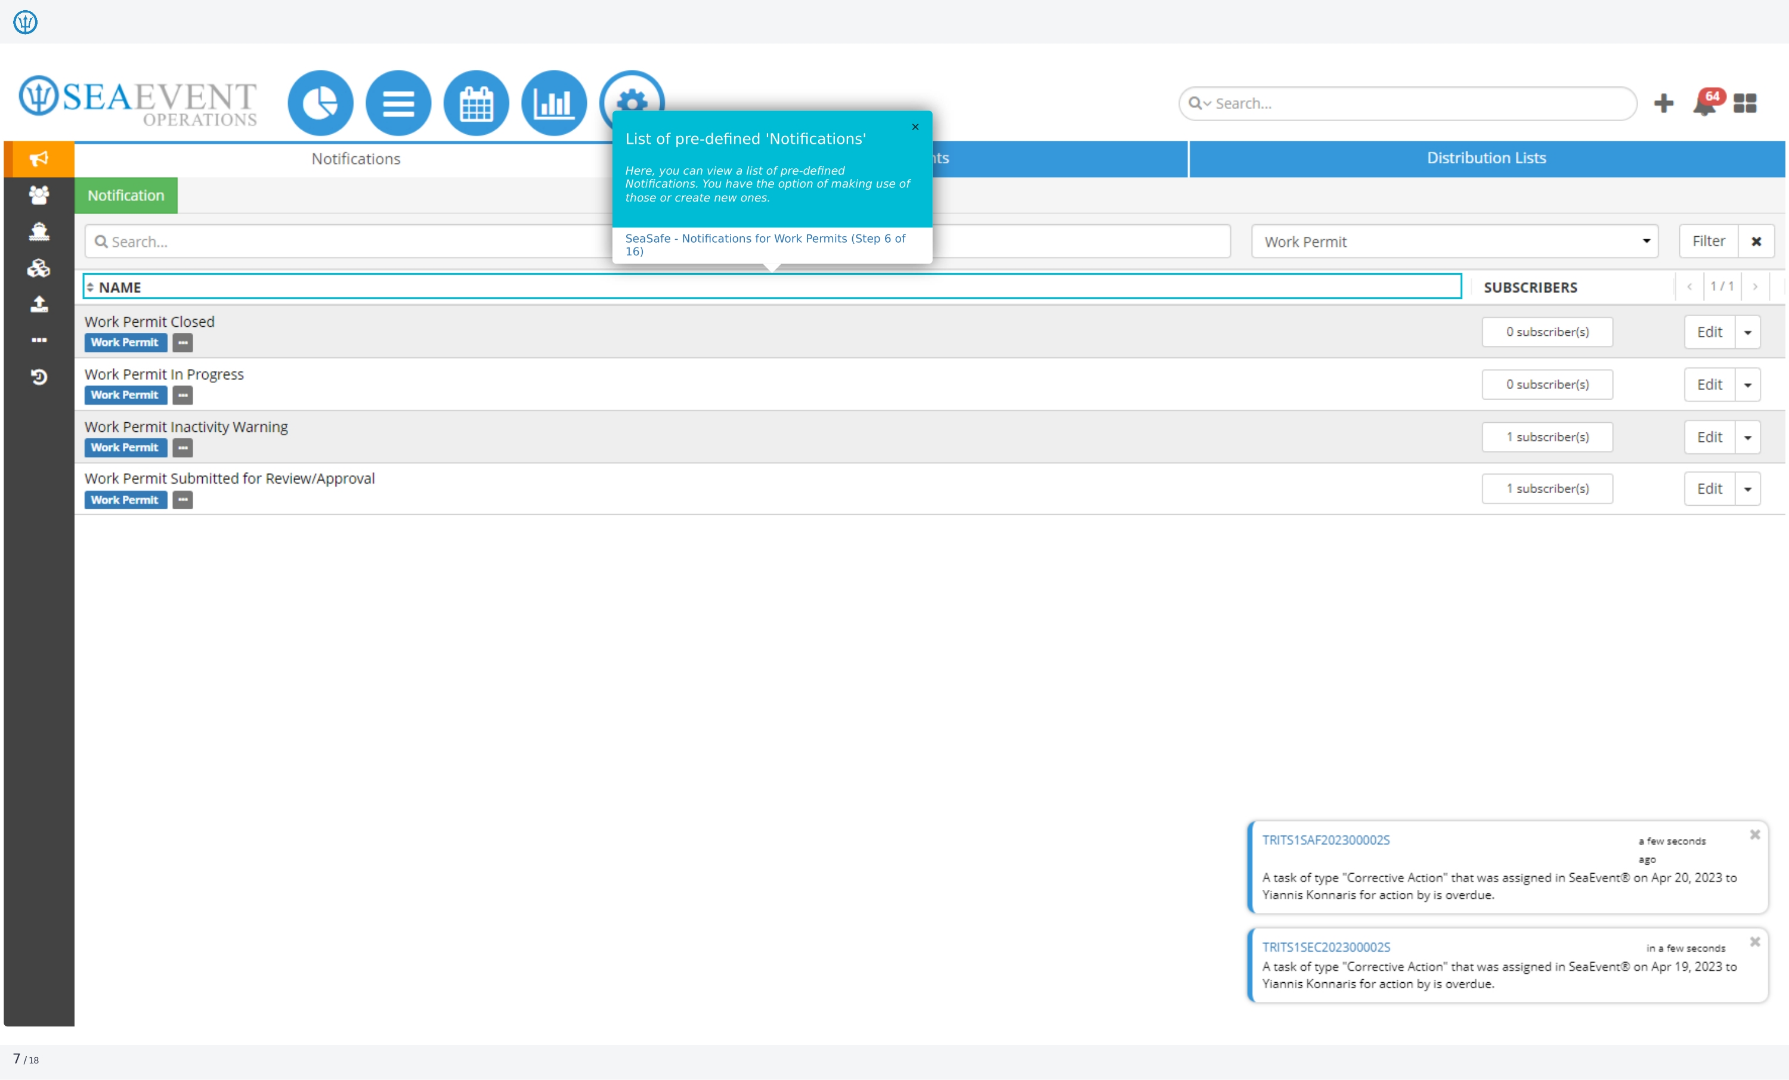
Task: Open 1 subscriber(s) for Work Permit Submitted for Review/Approval
Action: point(1547,489)
